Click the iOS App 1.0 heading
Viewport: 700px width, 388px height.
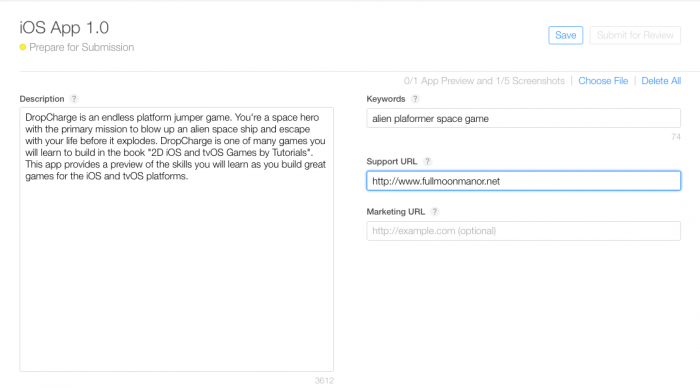coord(64,28)
